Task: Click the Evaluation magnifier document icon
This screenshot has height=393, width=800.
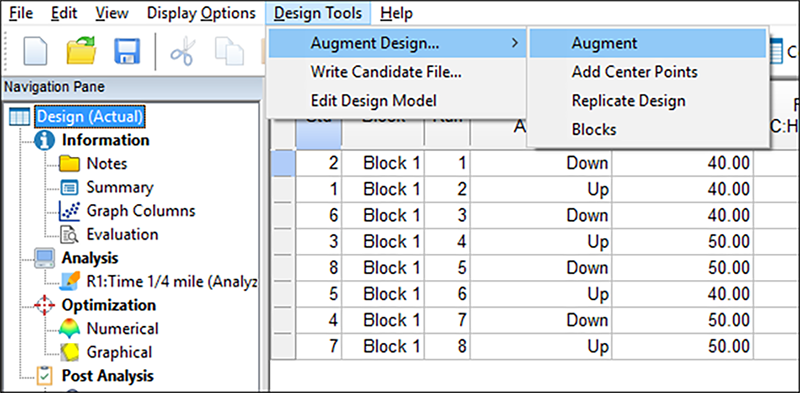Action: [x=69, y=235]
